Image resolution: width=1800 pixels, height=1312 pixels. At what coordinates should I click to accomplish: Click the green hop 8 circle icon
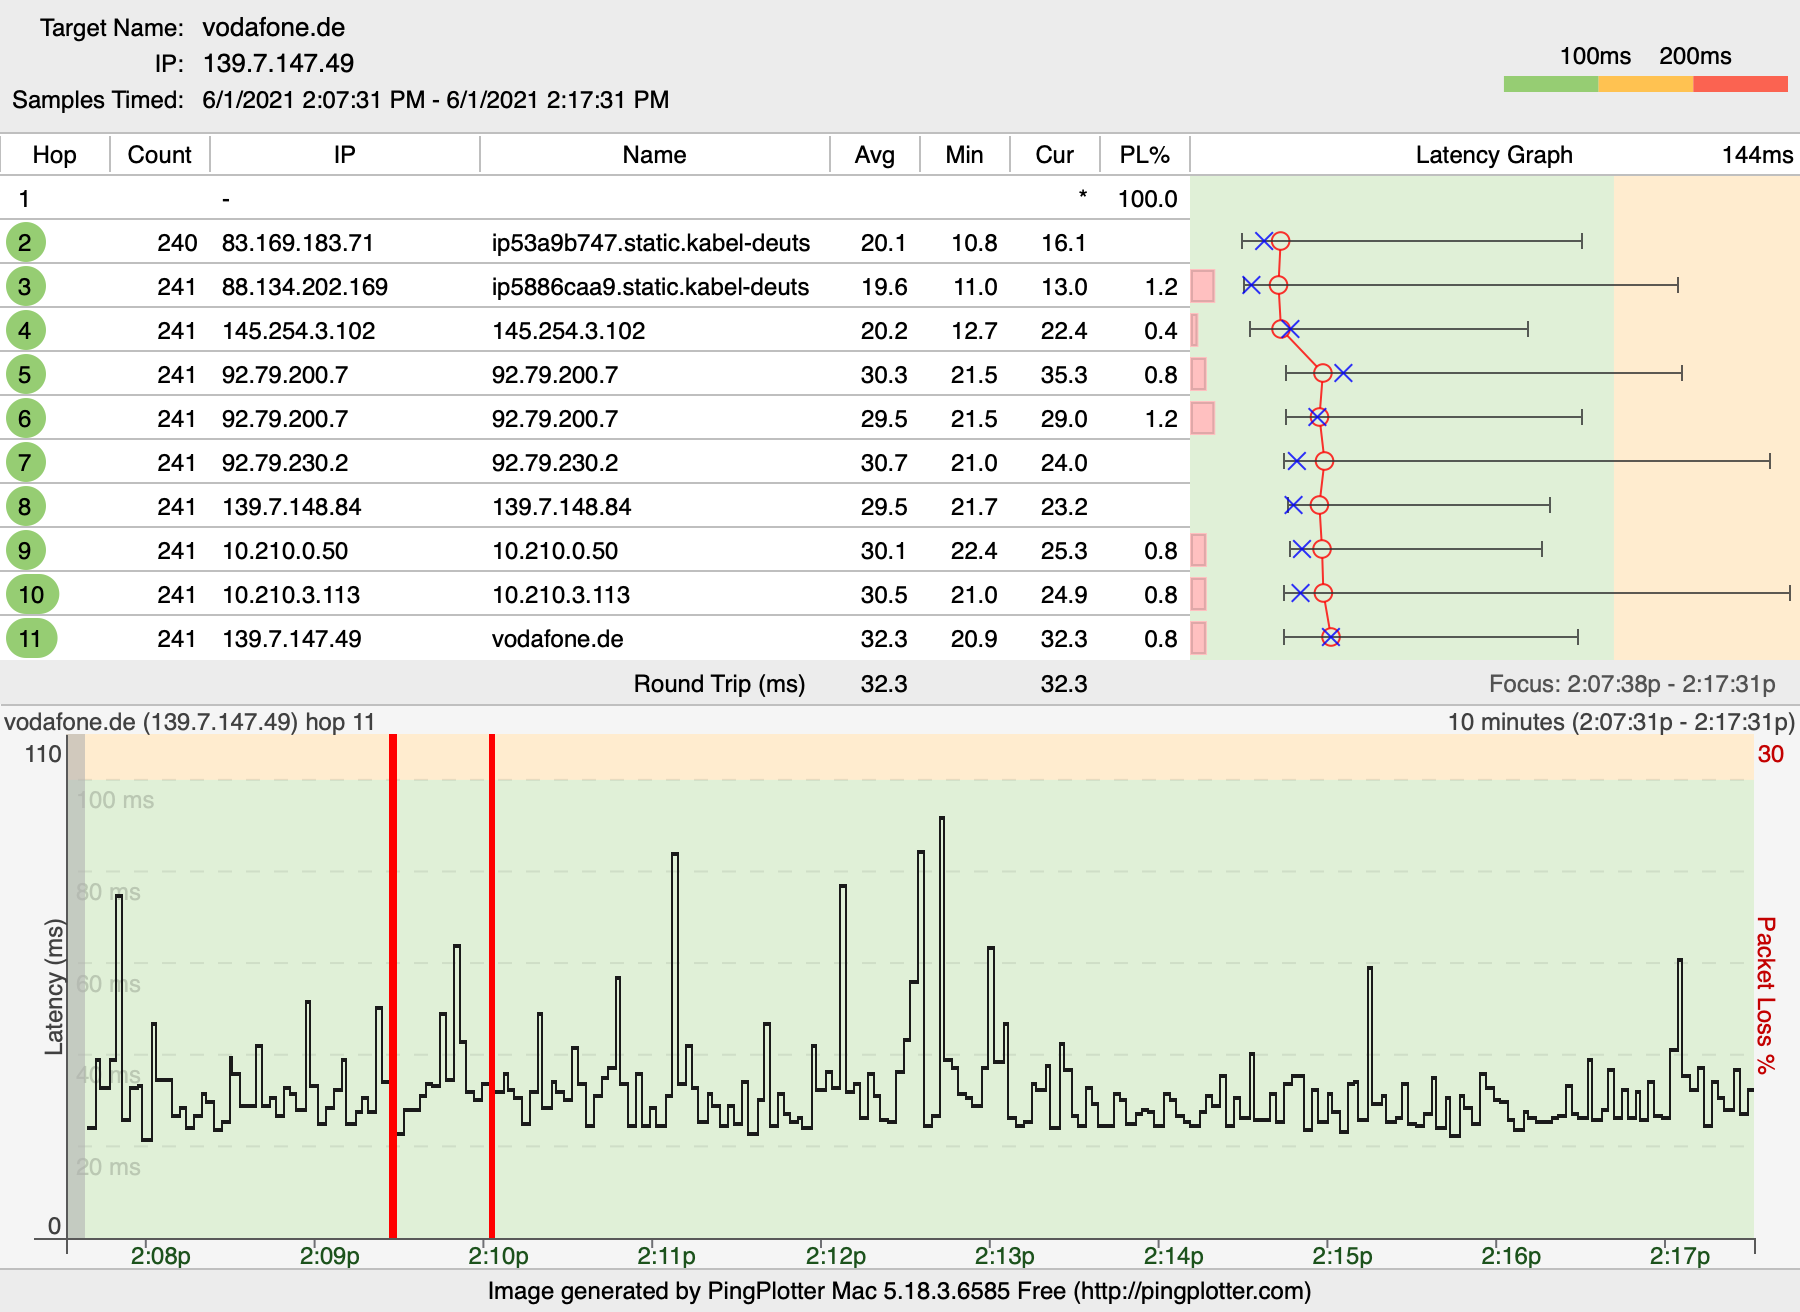point(25,507)
